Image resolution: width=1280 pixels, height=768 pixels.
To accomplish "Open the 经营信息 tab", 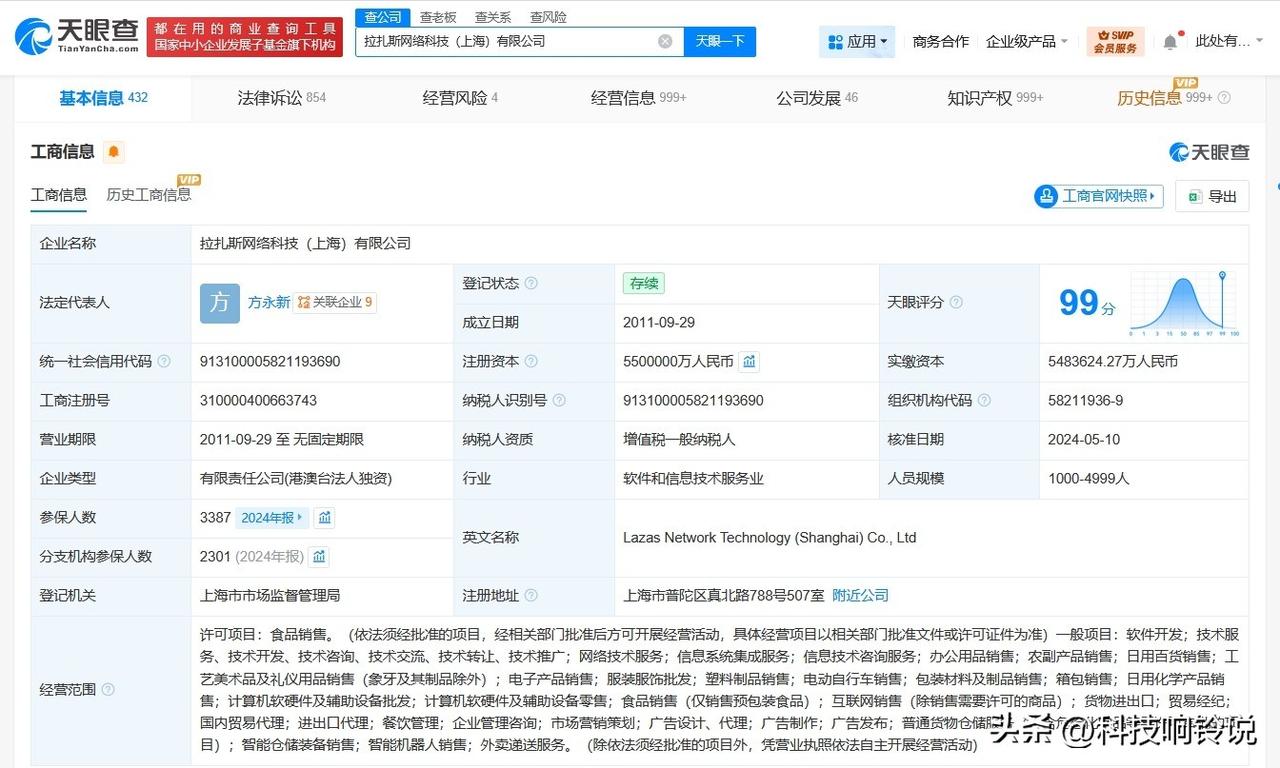I will pos(638,98).
